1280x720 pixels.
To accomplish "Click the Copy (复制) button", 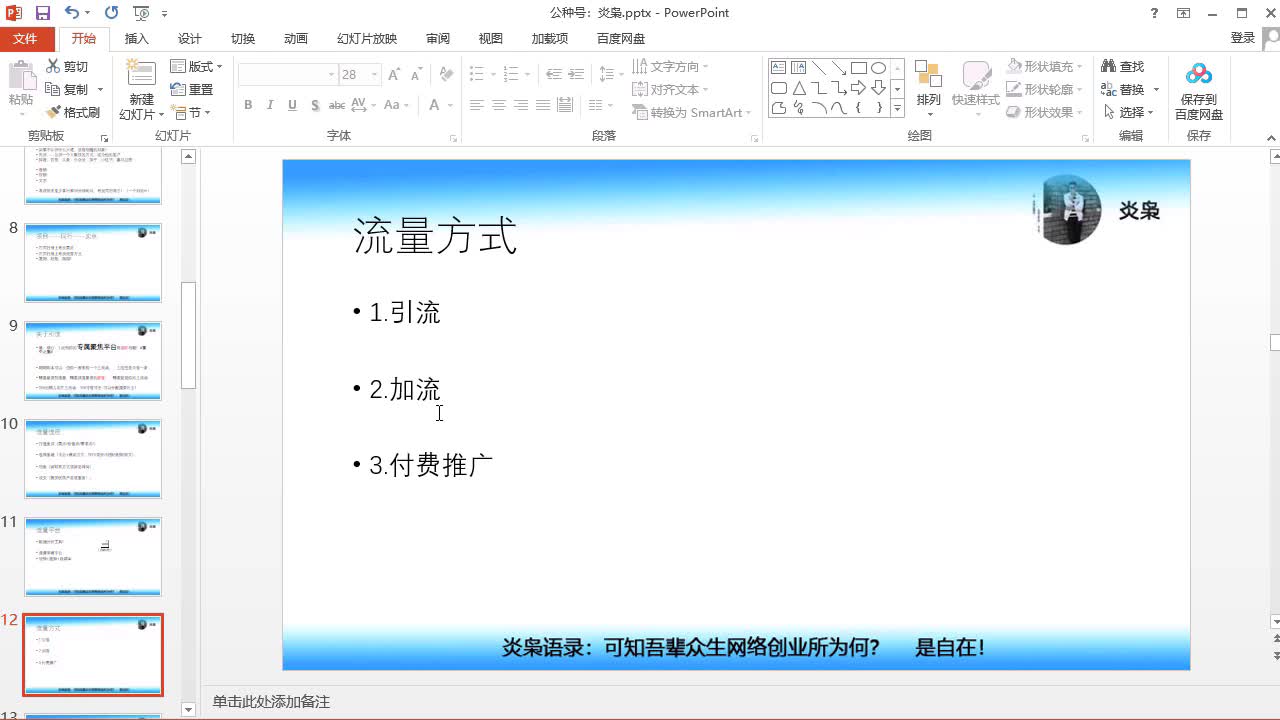I will (67, 89).
